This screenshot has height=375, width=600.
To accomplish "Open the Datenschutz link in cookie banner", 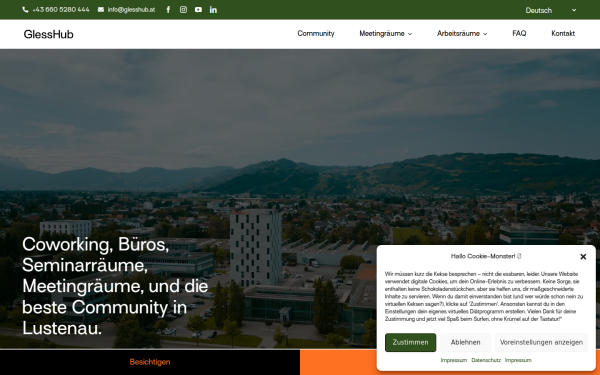I will pyautogui.click(x=486, y=360).
